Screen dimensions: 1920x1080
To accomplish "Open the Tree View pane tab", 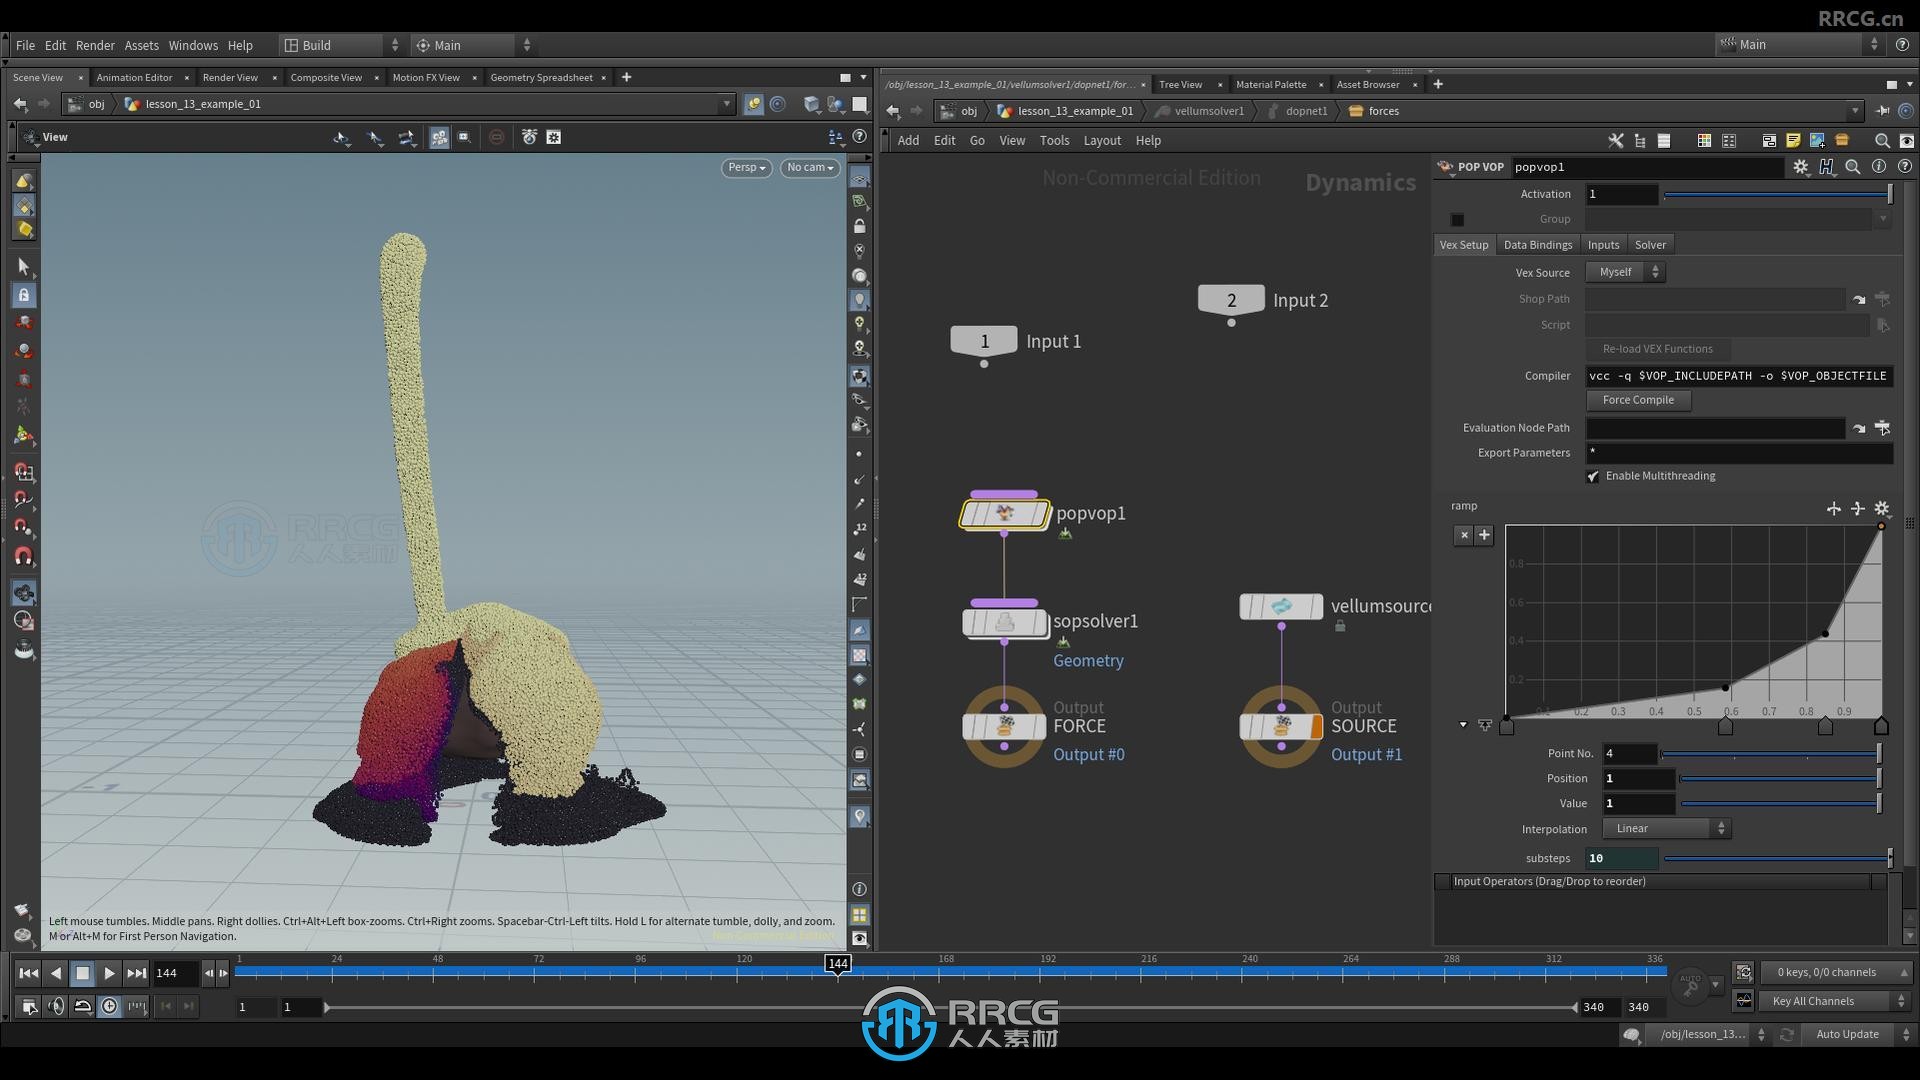I will pos(1180,84).
